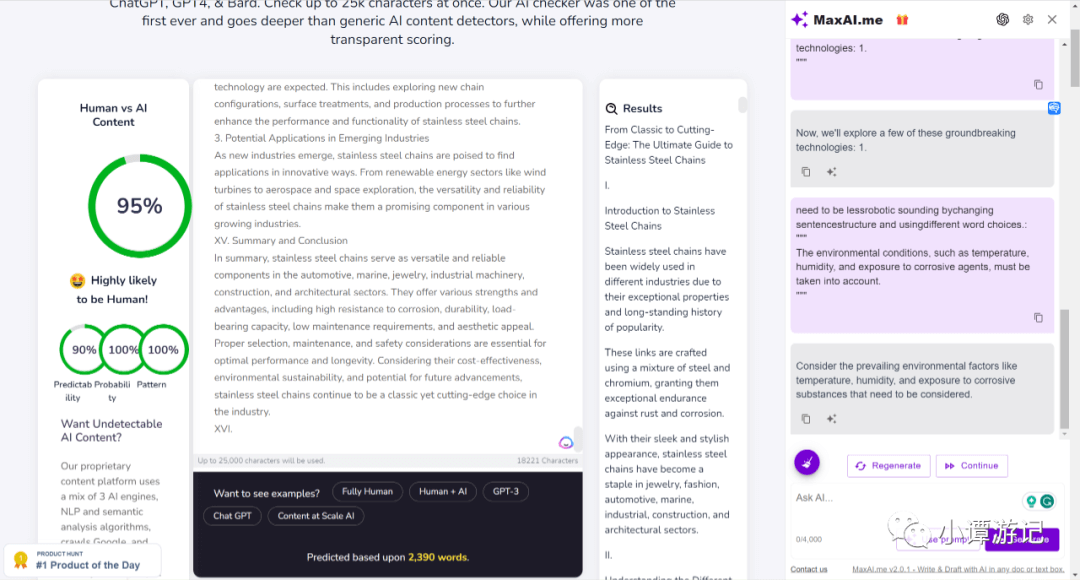
Task: Copy the "Consider the prevailing environmental factors" reply
Action: [806, 419]
